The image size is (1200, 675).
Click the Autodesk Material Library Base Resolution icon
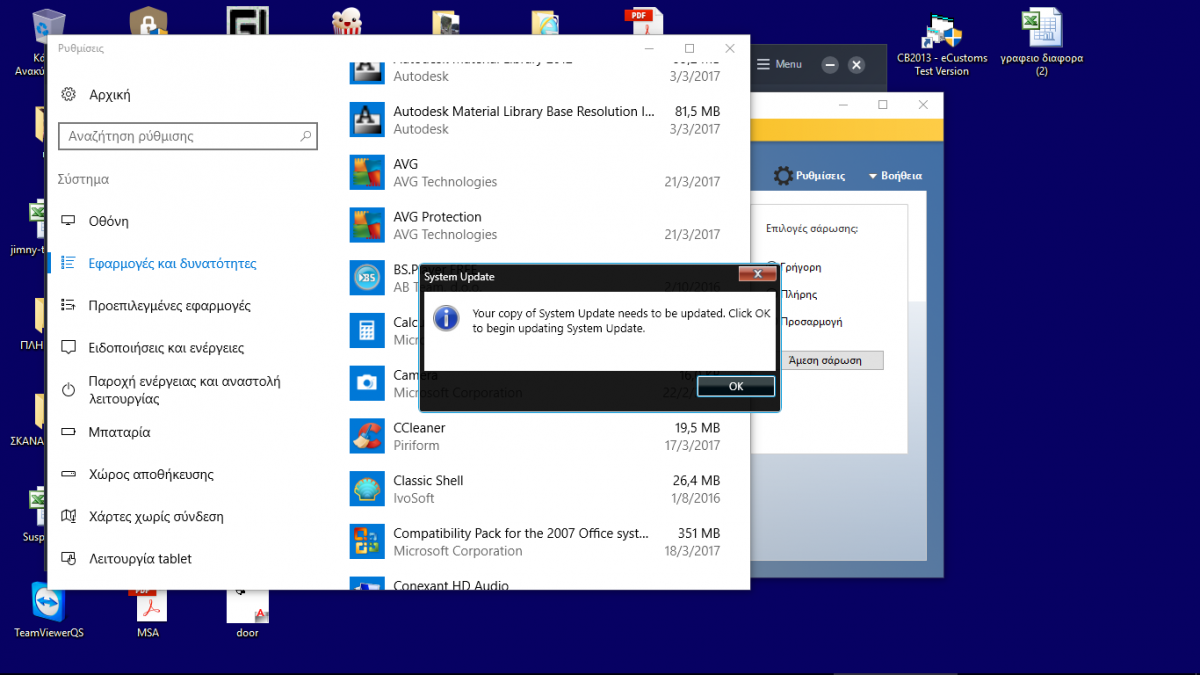[367, 120]
